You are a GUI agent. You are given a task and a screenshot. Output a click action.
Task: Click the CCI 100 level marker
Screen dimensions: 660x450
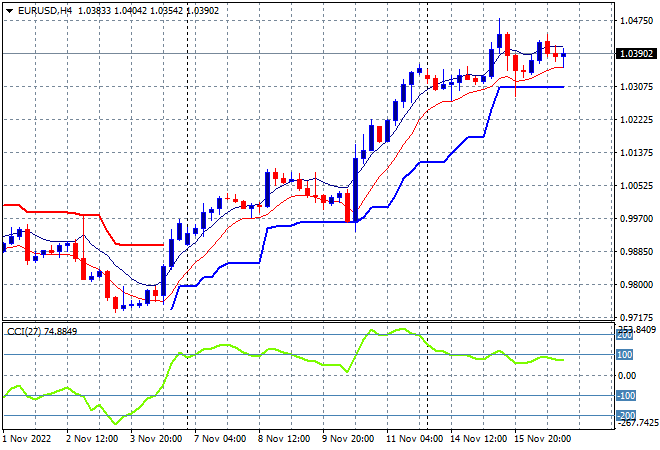coord(624,354)
